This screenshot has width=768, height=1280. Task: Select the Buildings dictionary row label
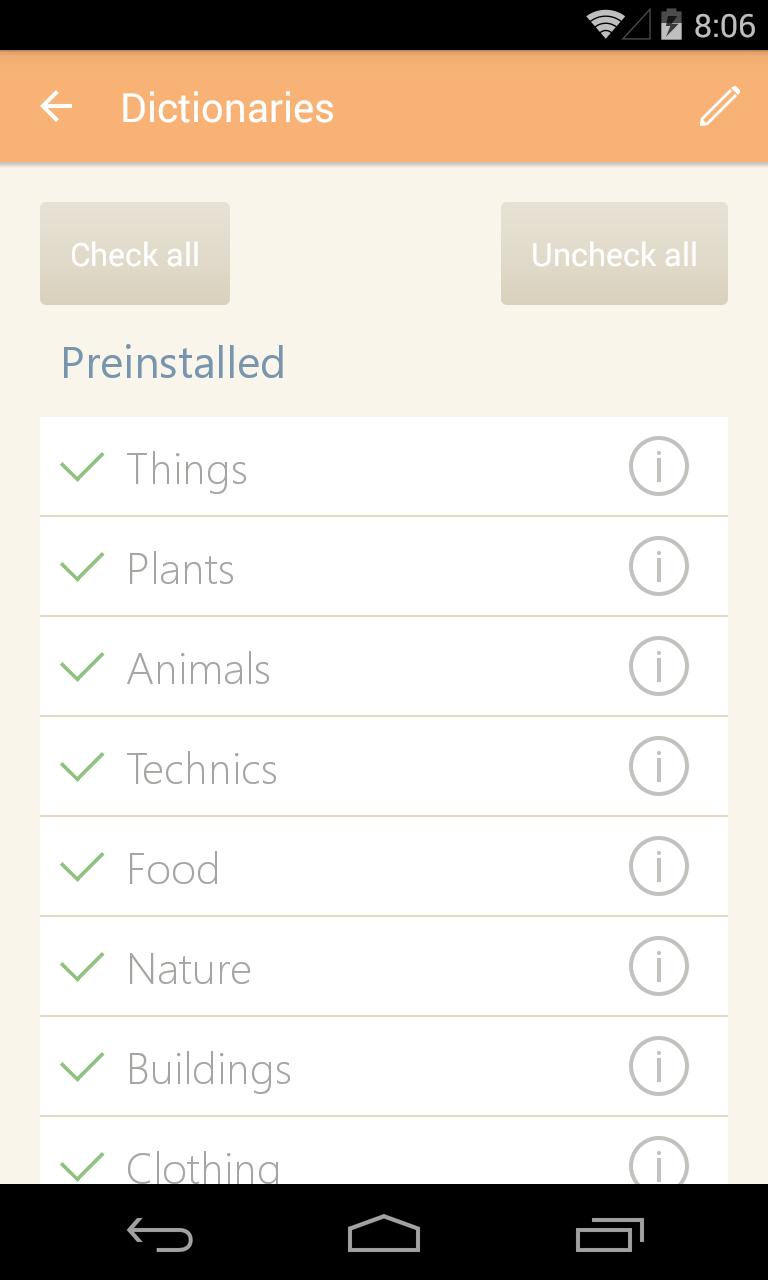point(209,1069)
